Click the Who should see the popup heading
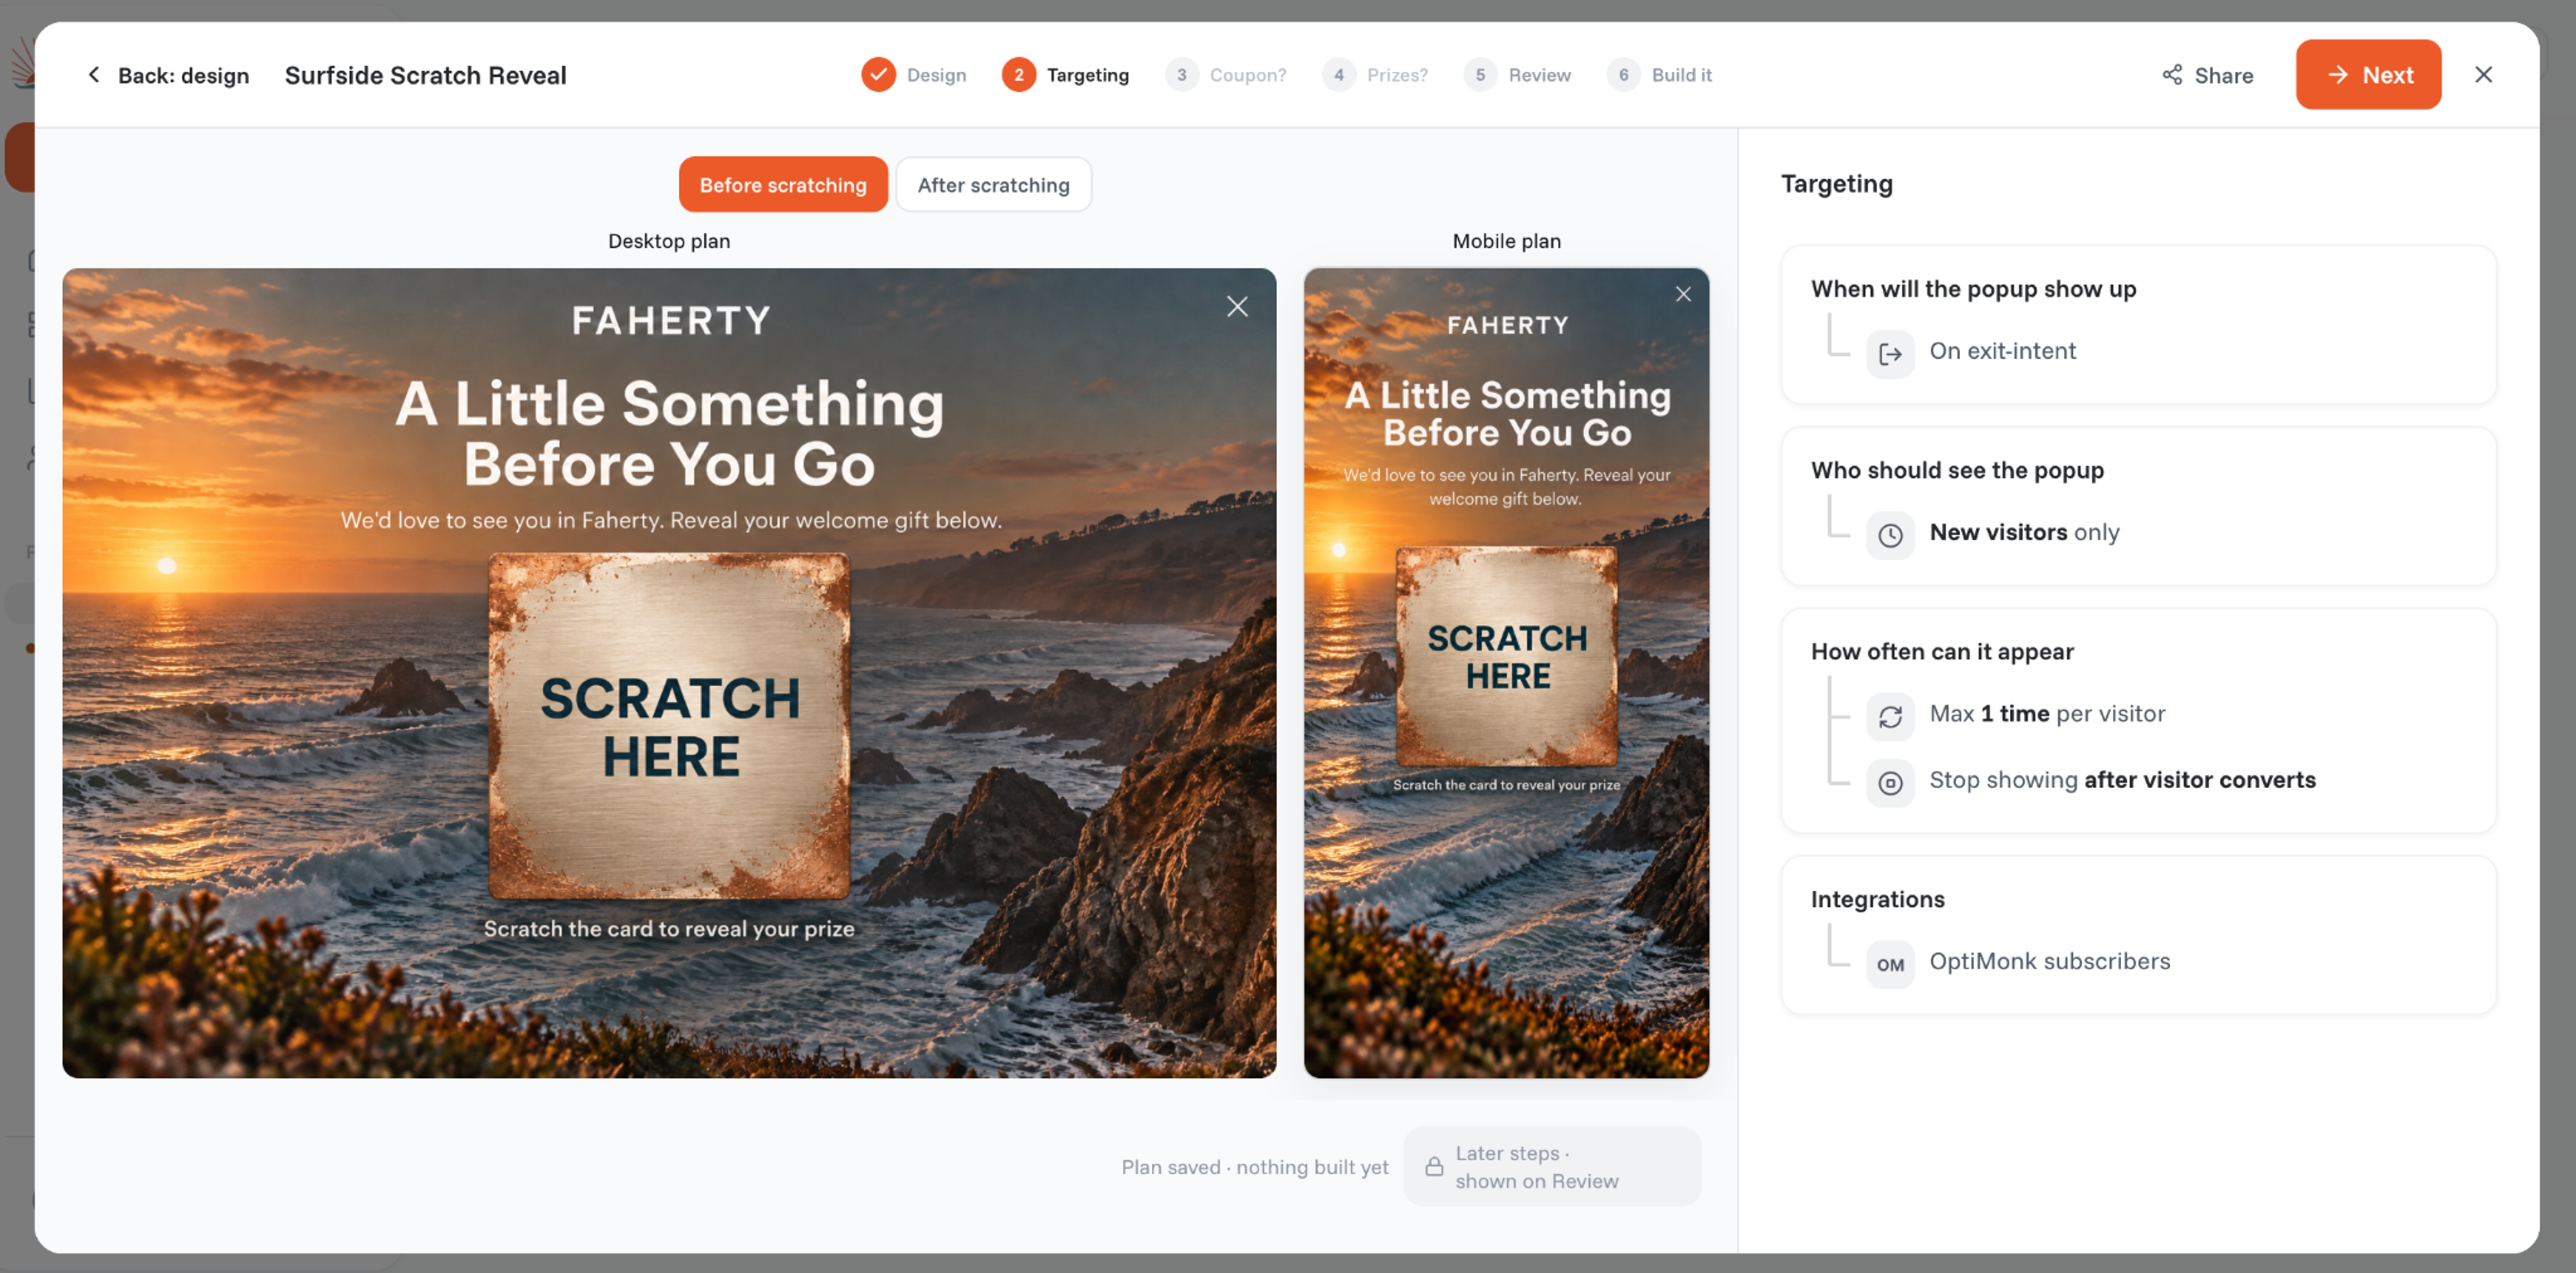The width and height of the screenshot is (2576, 1273). [1957, 470]
